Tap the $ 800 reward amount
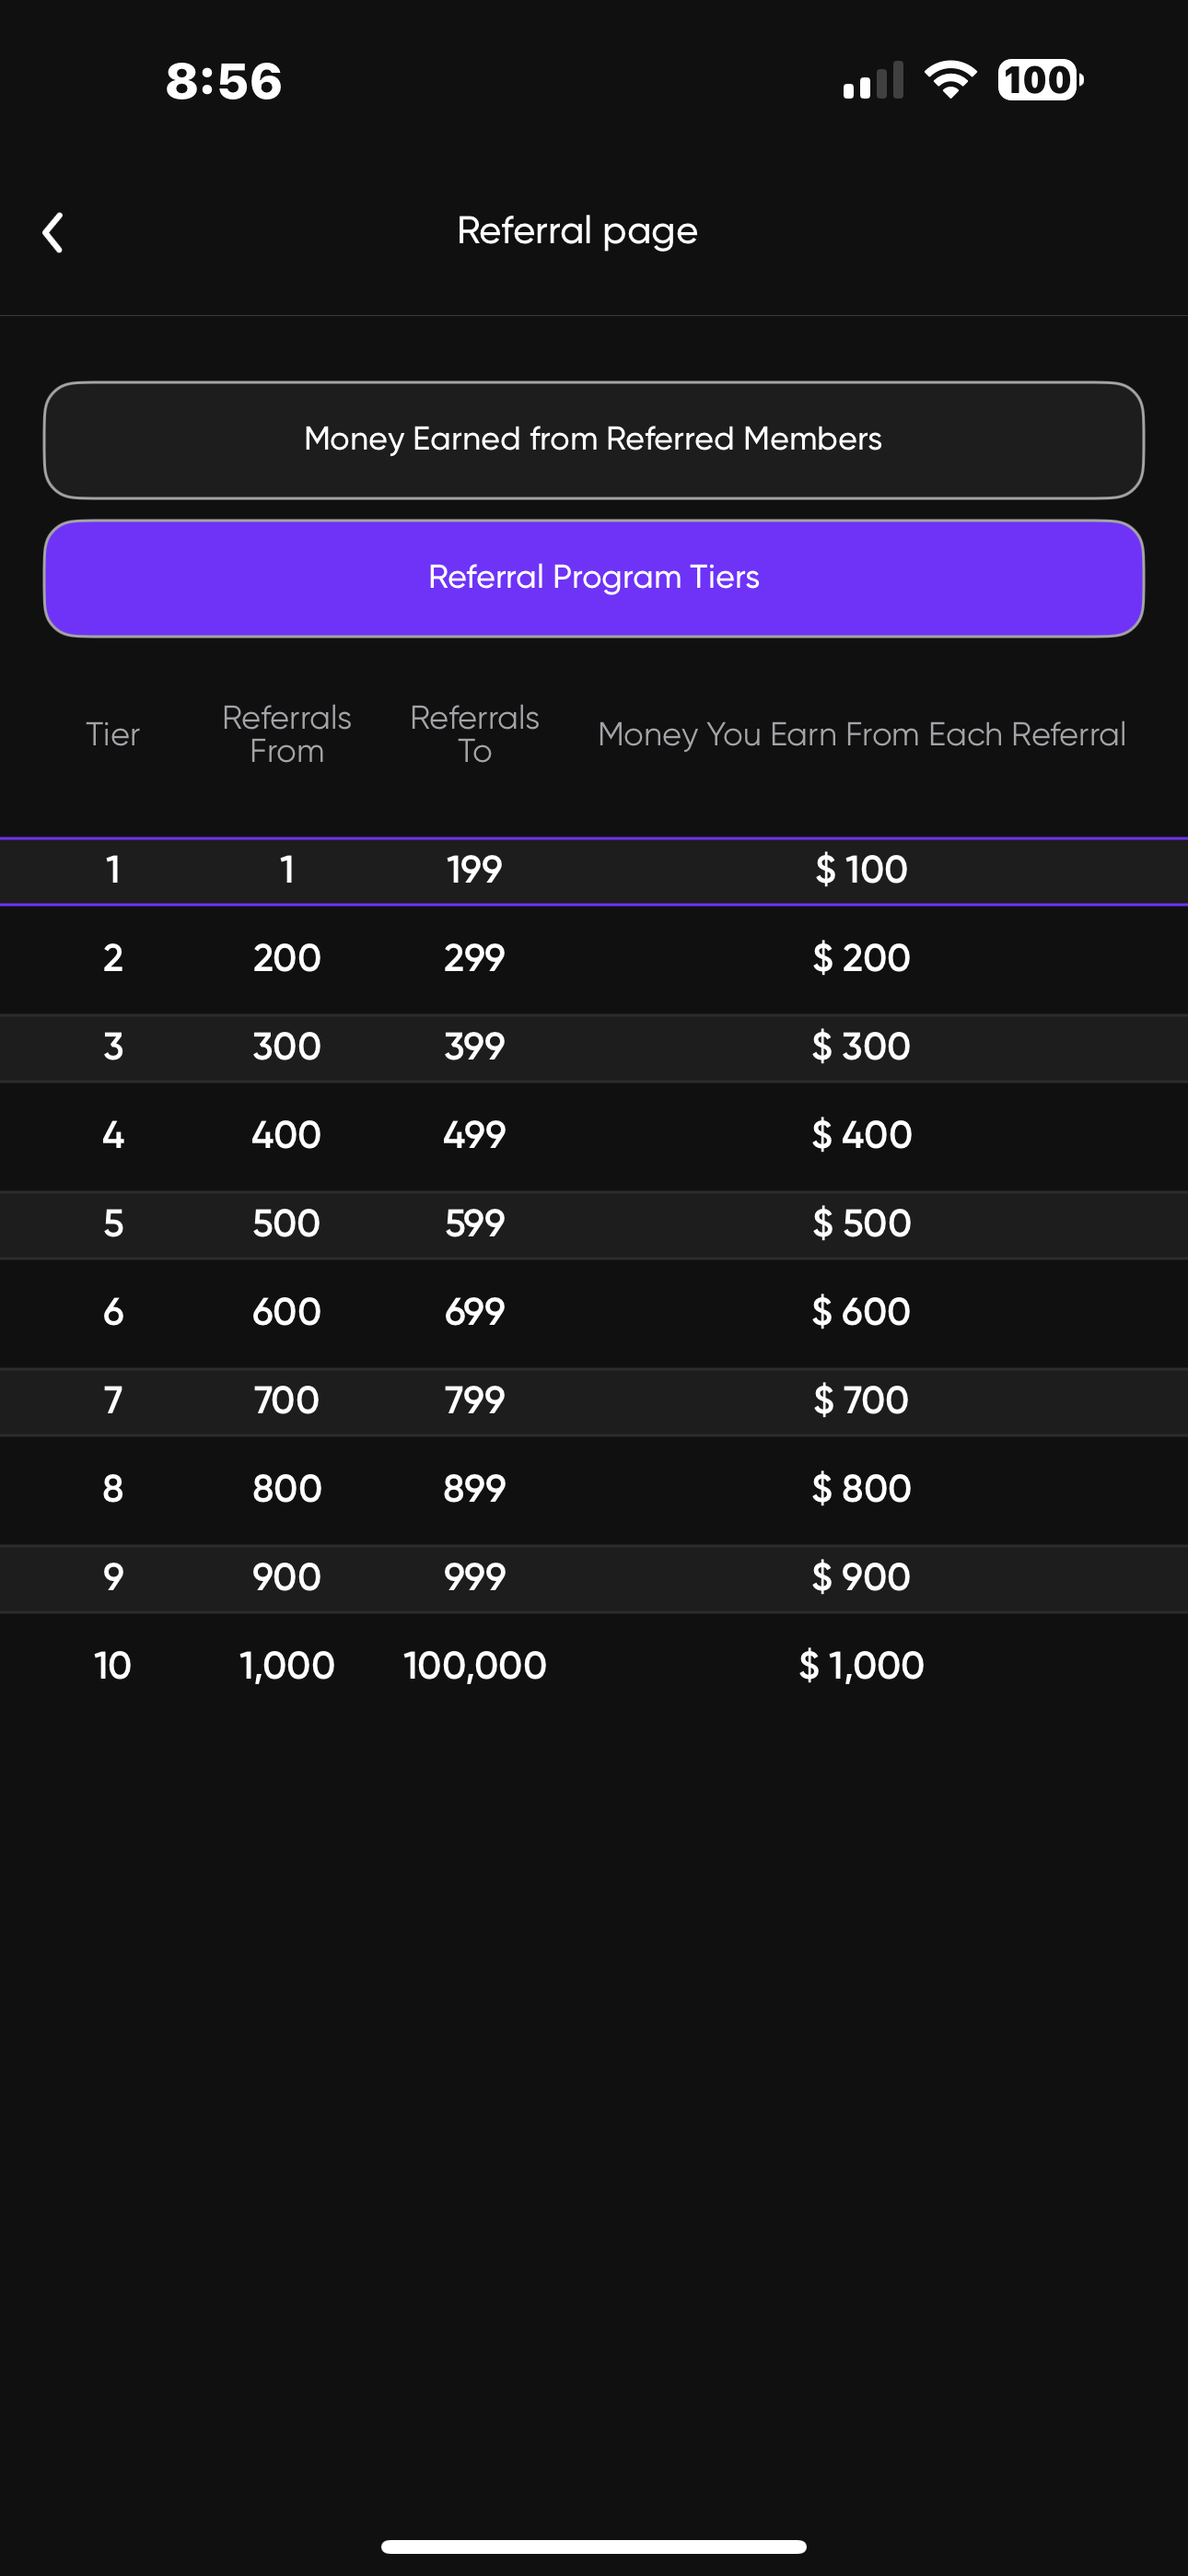This screenshot has width=1188, height=2576. (861, 1489)
